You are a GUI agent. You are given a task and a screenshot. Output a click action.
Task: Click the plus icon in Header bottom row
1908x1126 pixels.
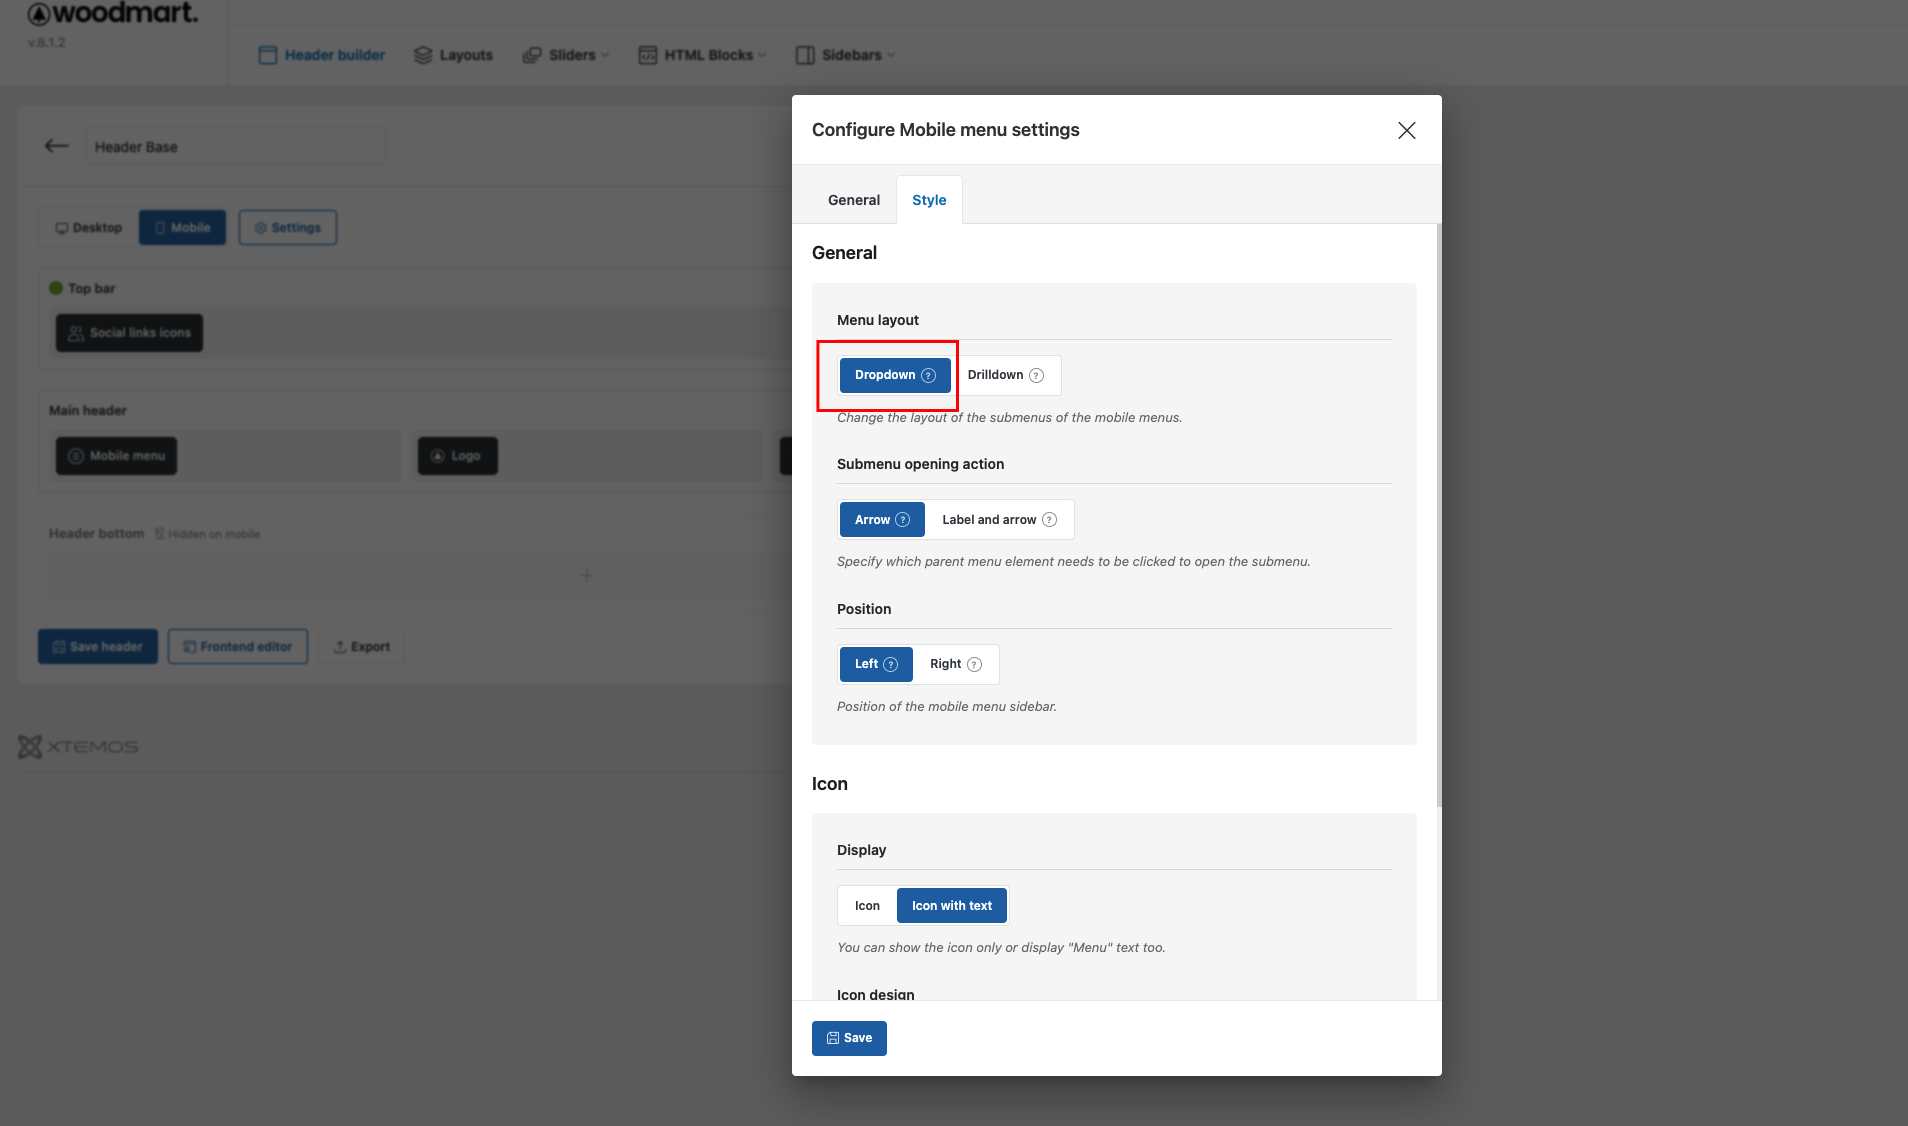[587, 575]
